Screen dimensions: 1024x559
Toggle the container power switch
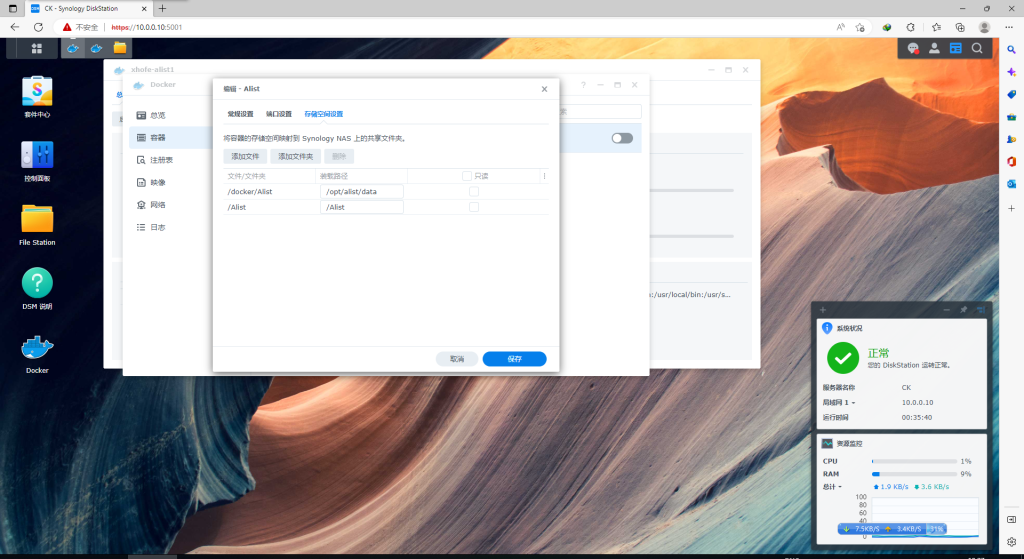click(x=622, y=138)
